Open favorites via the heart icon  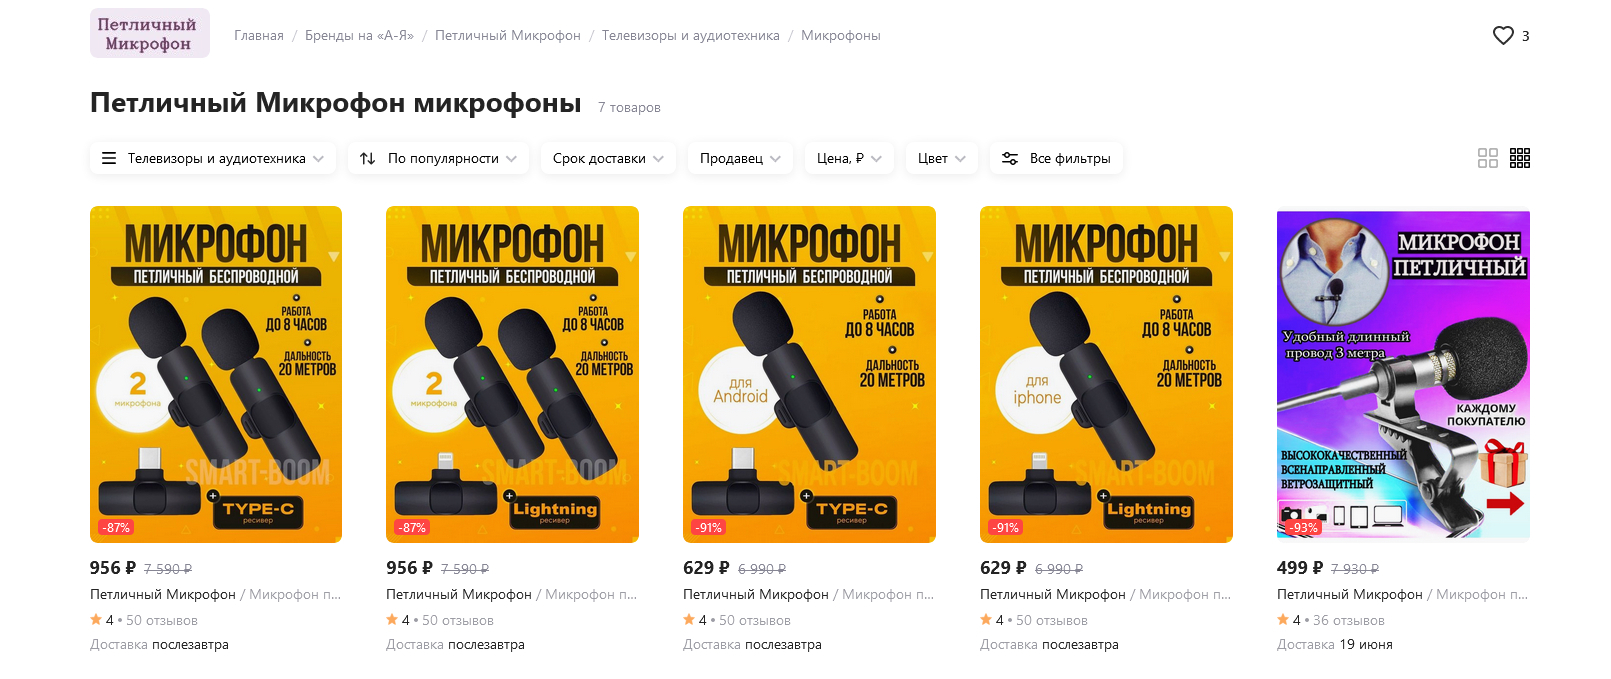(1503, 35)
